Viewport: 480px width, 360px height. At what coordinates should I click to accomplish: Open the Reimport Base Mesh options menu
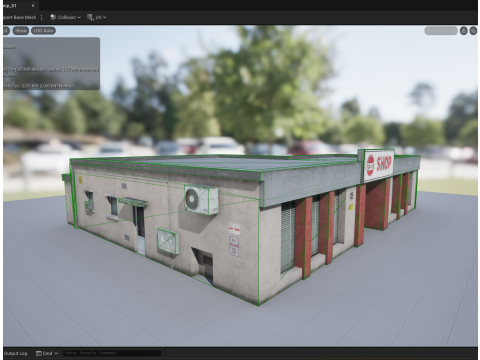41,17
